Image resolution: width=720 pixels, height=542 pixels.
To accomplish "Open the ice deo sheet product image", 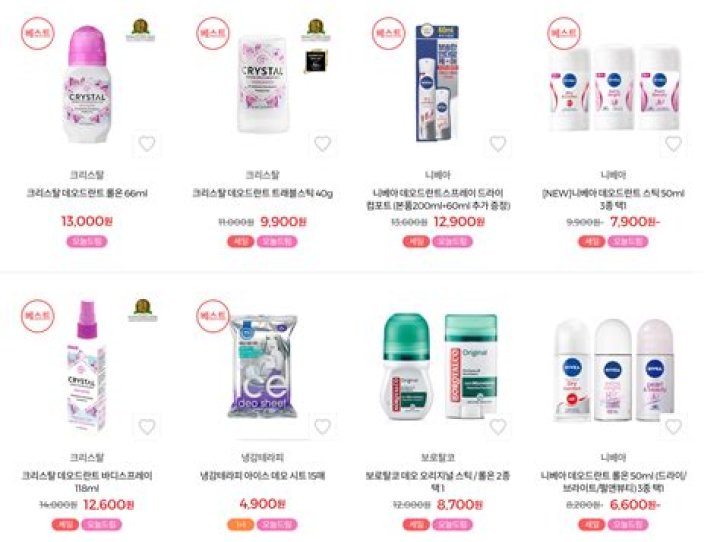I will (263, 366).
